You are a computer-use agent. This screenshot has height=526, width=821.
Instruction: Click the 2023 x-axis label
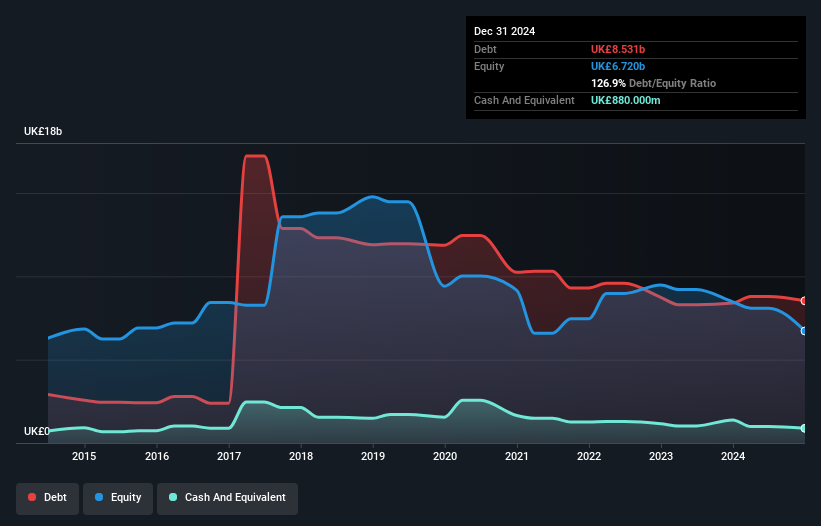661,456
